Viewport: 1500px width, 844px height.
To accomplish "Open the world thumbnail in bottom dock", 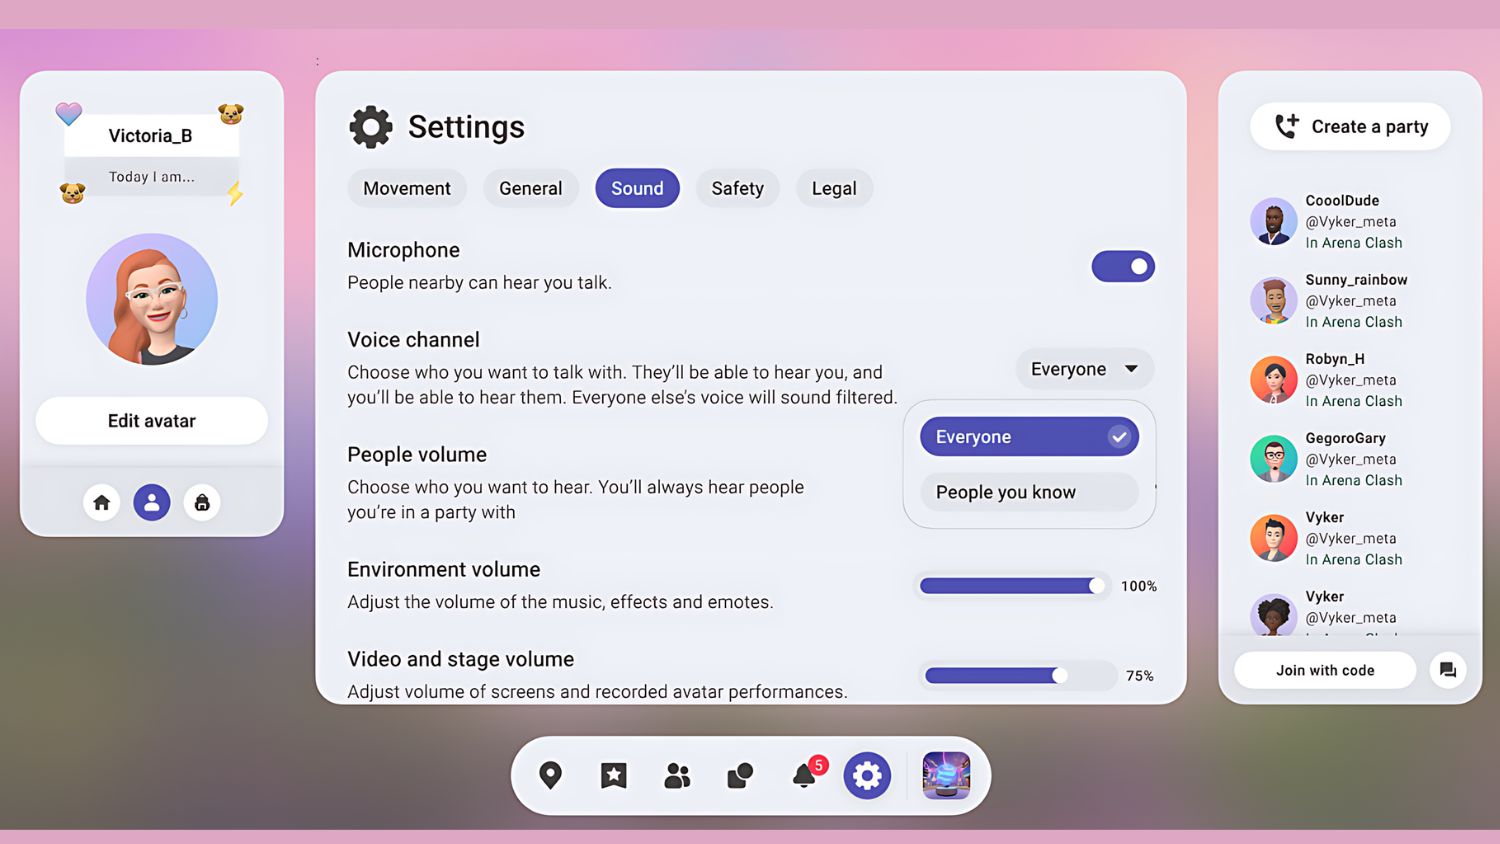I will [x=946, y=775].
